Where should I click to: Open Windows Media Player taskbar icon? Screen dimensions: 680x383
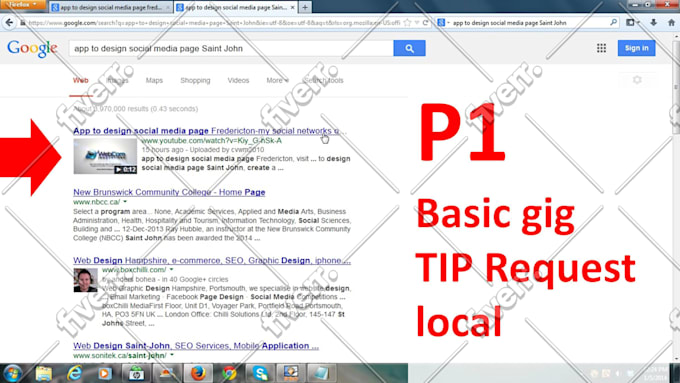click(105, 373)
